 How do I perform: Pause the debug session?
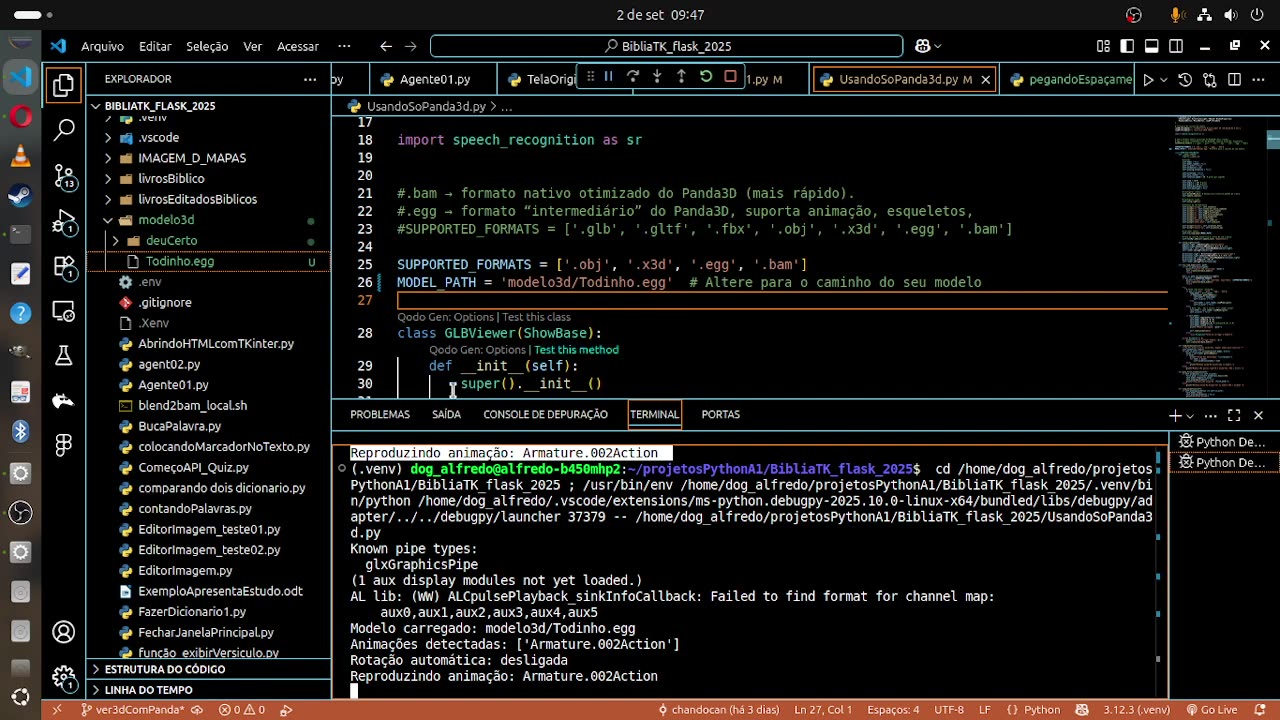coord(608,77)
